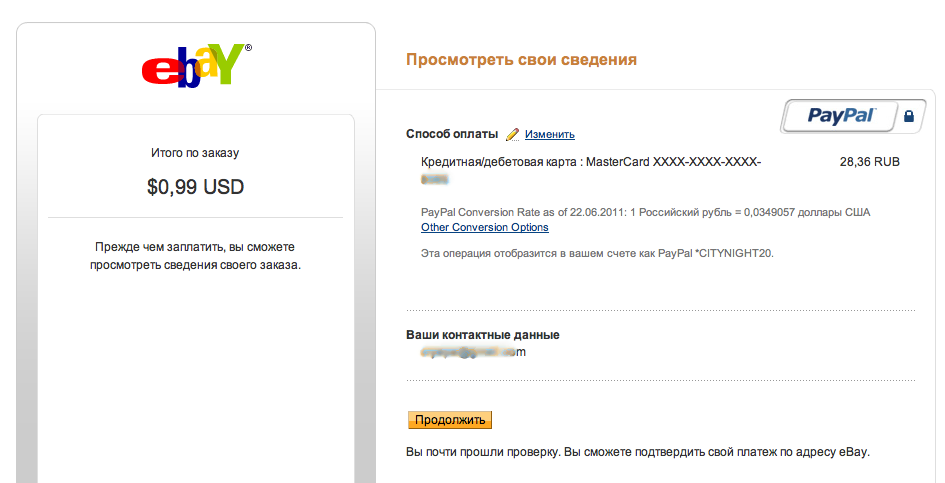Click the Прежде чем заплатить notice text
Image resolution: width=945 pixels, height=483 pixels.
tap(195, 255)
